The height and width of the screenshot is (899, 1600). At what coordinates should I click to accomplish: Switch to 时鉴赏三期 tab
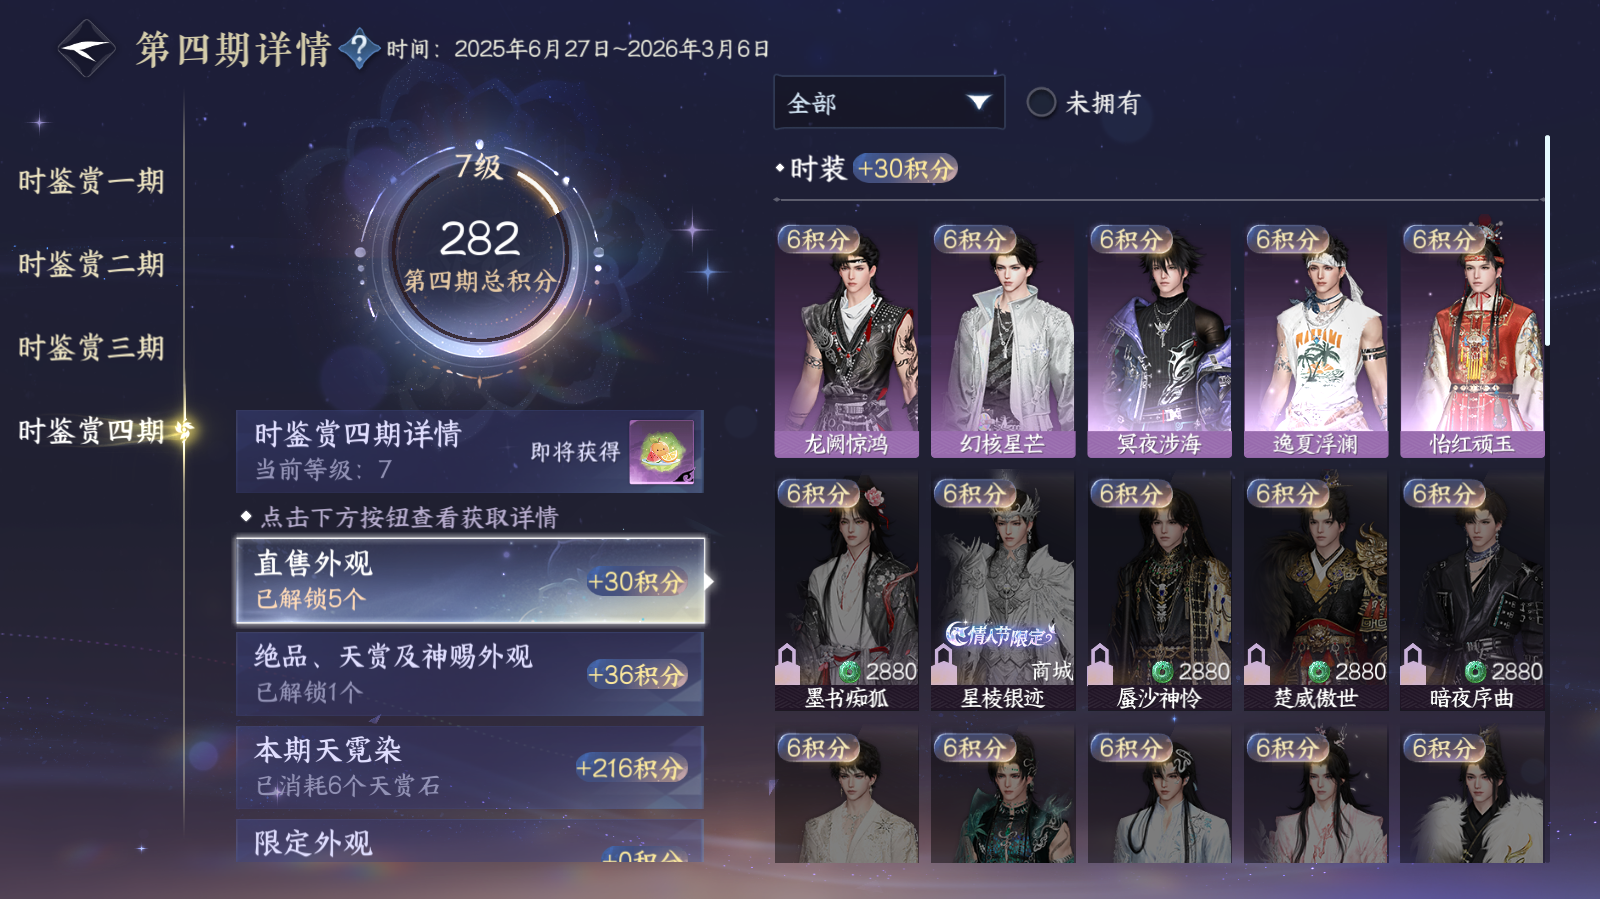(x=91, y=347)
